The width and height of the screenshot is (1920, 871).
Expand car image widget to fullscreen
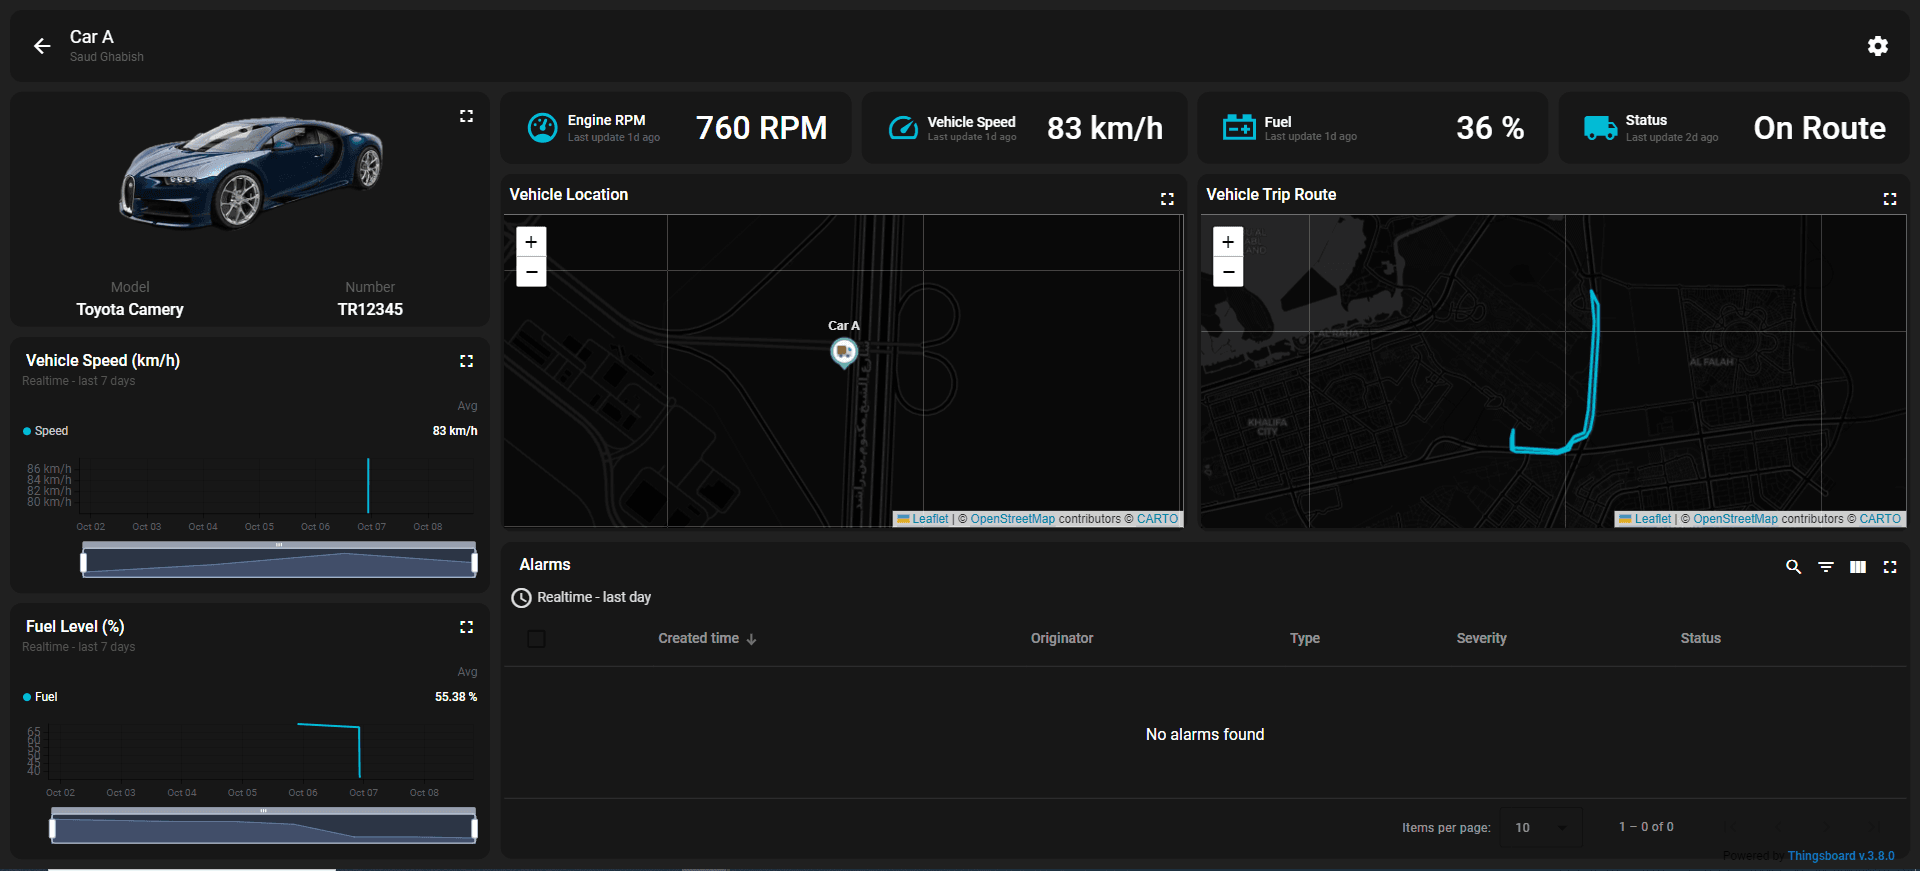click(x=466, y=116)
